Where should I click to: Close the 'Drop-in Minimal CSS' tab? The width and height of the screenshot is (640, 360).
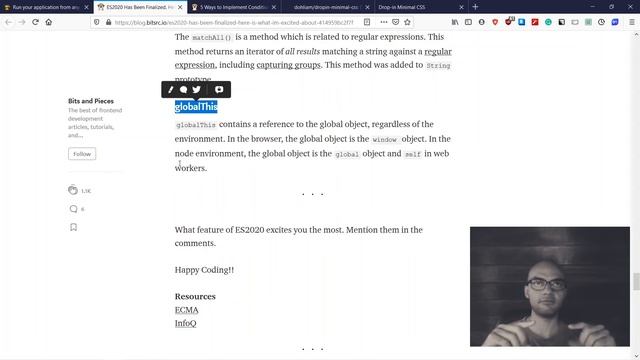click(x=461, y=7)
